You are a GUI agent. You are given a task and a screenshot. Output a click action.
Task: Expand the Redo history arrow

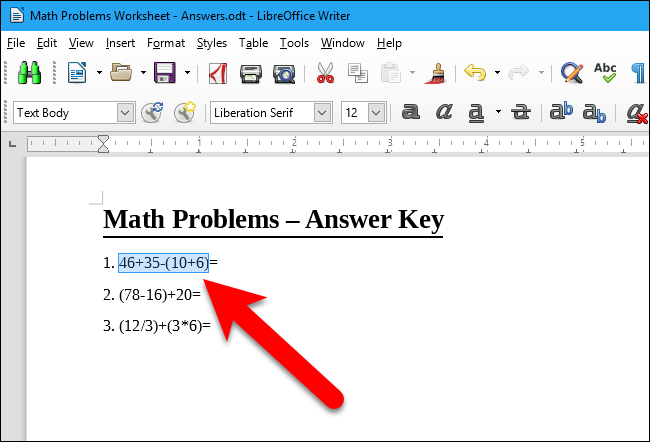pyautogui.click(x=541, y=73)
